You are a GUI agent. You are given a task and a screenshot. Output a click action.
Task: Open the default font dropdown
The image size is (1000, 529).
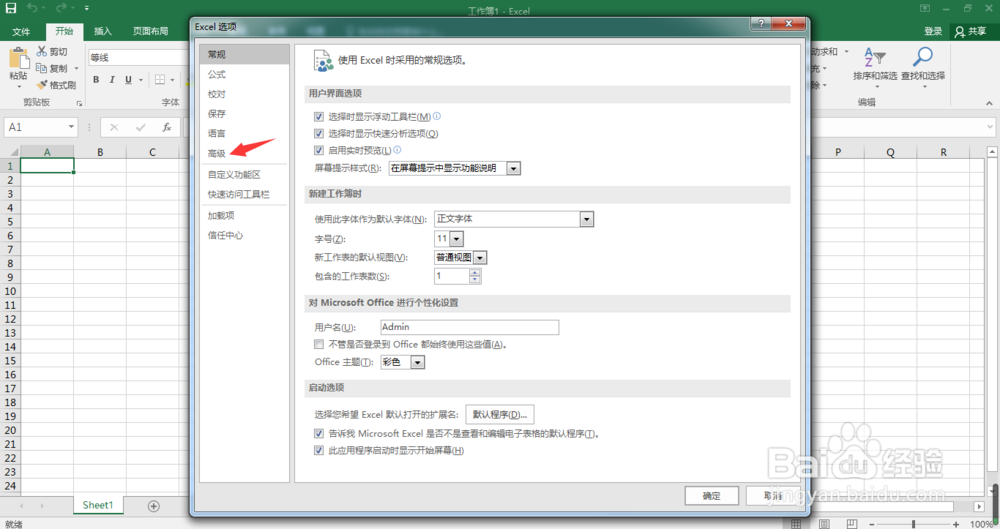pos(587,220)
